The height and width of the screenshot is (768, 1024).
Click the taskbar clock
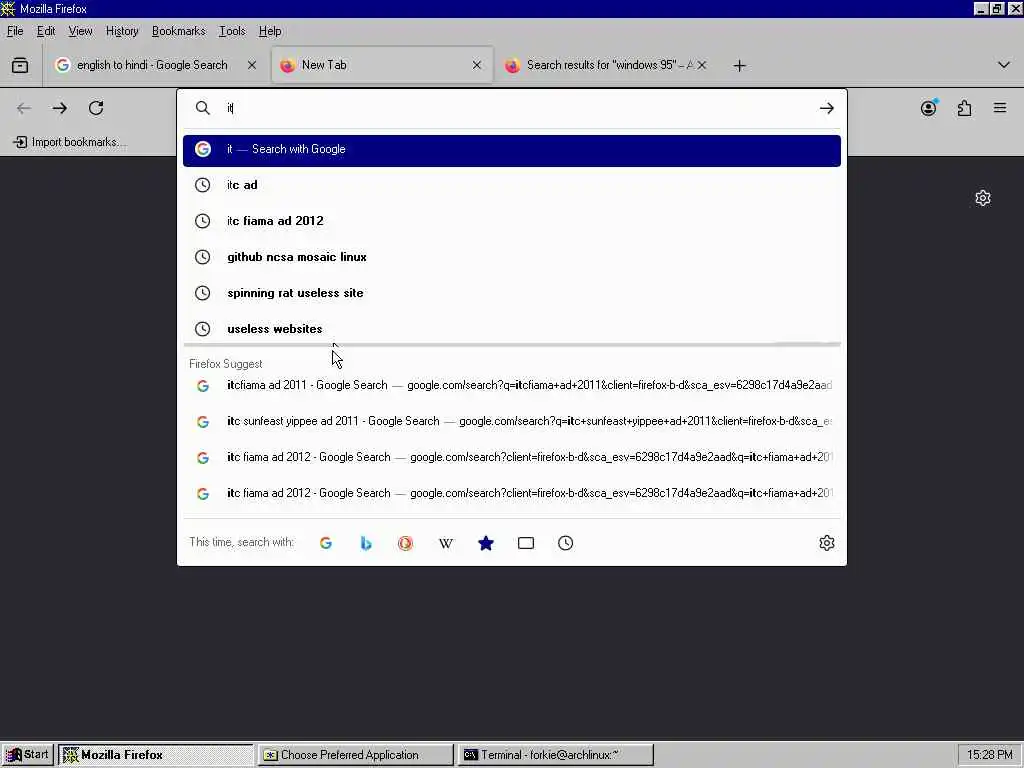click(989, 755)
